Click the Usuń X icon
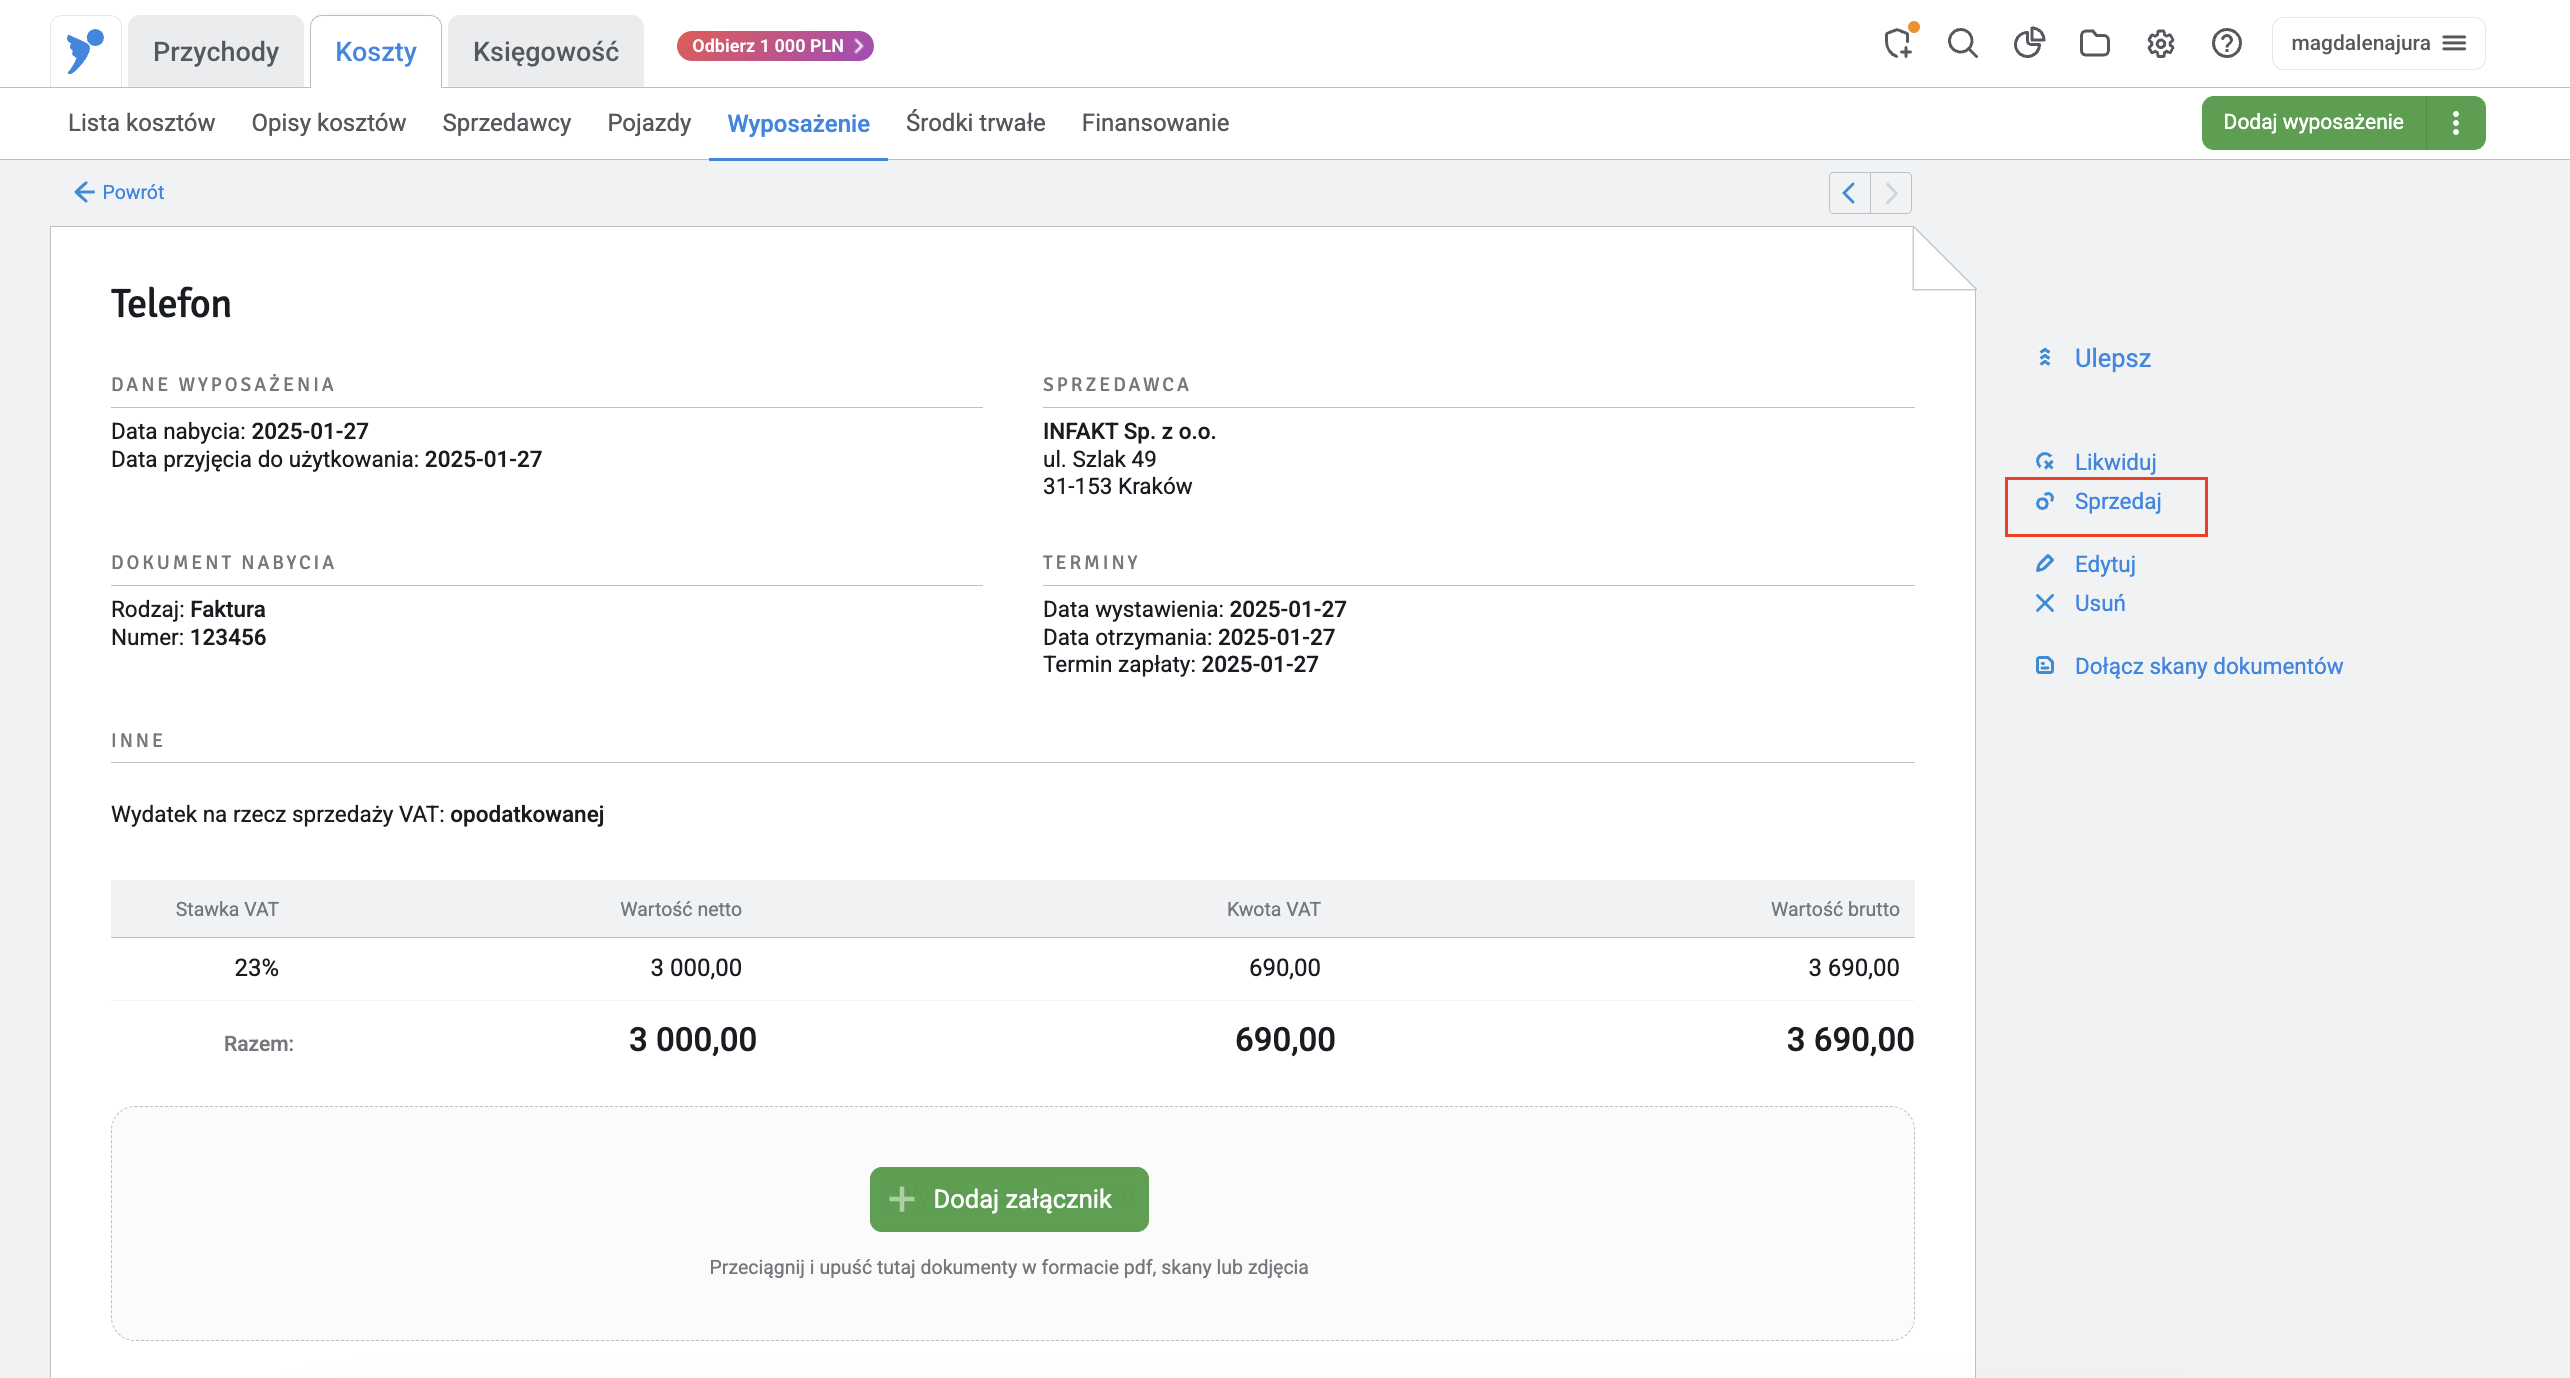Image resolution: width=2570 pixels, height=1378 pixels. 2045,603
